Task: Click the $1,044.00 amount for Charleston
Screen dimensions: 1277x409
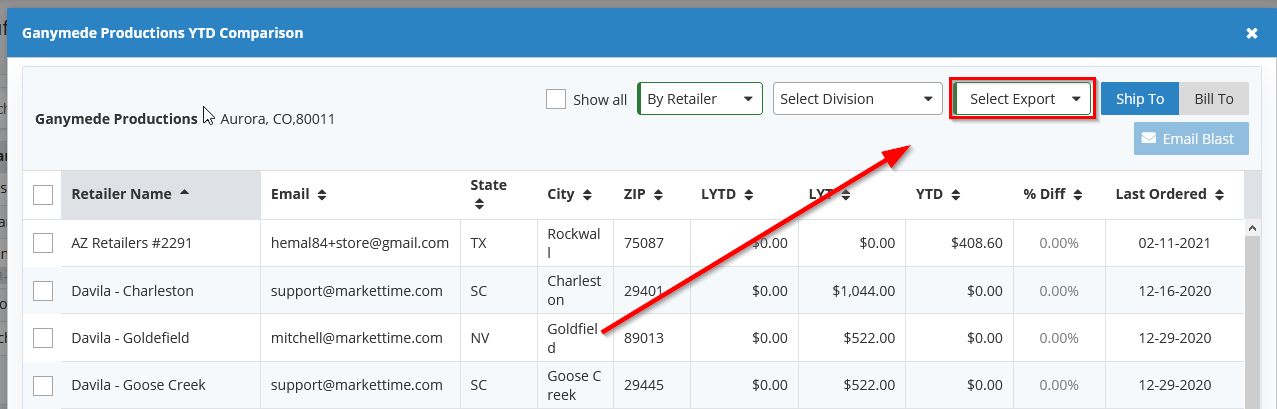Action: point(864,291)
